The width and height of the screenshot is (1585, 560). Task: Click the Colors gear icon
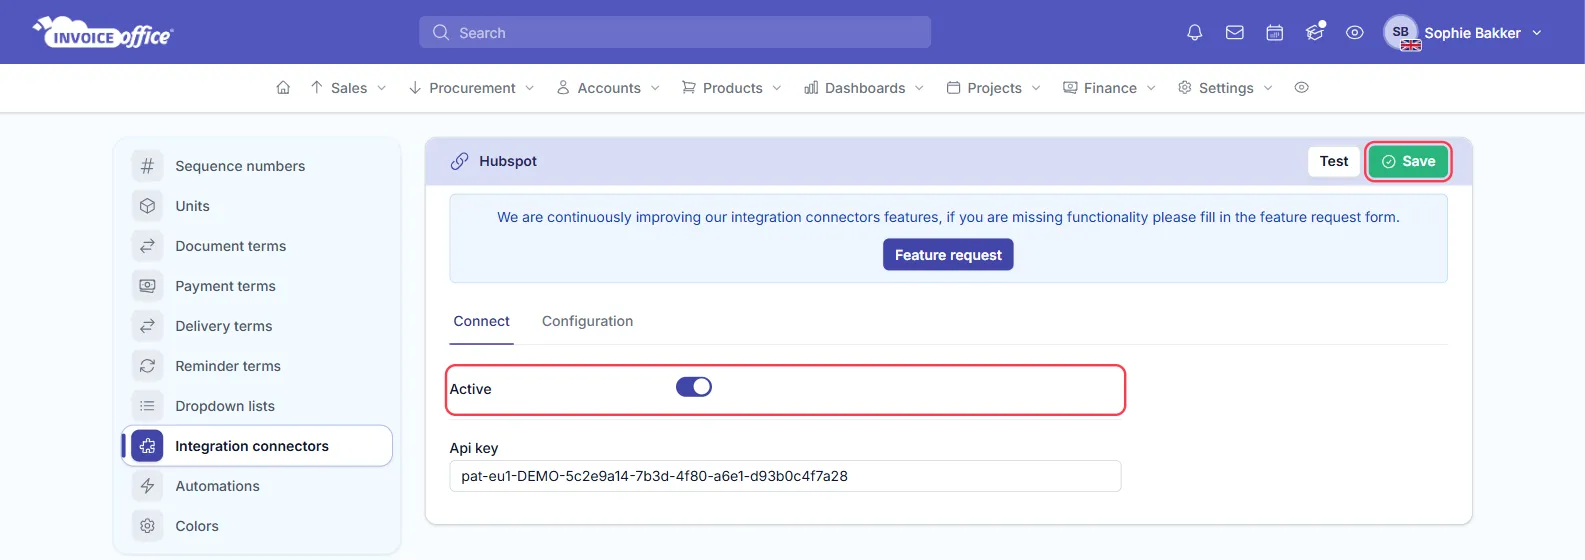(x=147, y=526)
